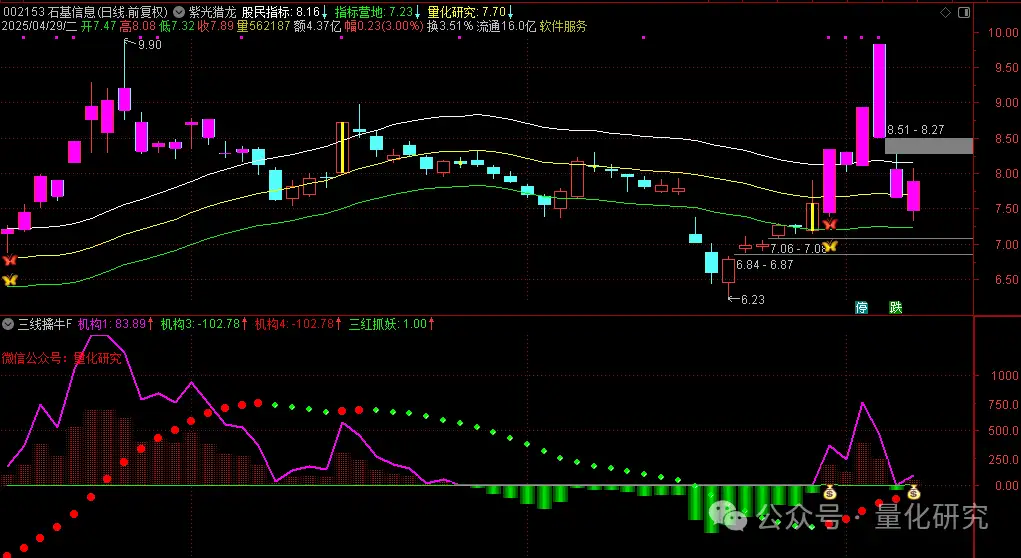Click the 紫光猎龙 indicator name
The width and height of the screenshot is (1021, 558).
point(212,12)
